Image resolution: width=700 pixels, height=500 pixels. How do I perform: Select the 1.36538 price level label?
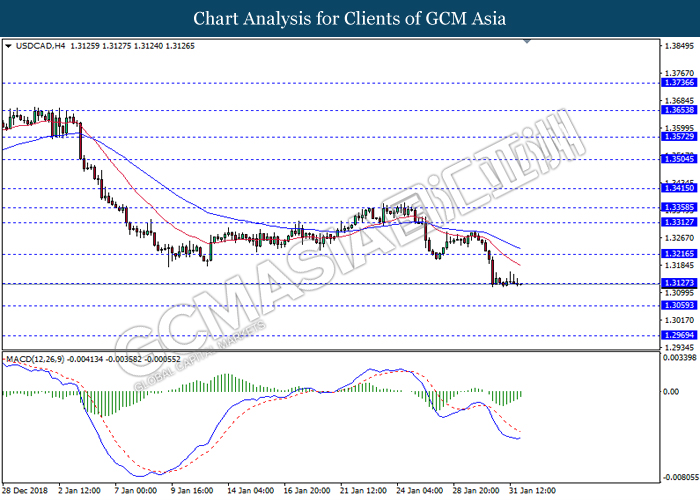coord(679,110)
